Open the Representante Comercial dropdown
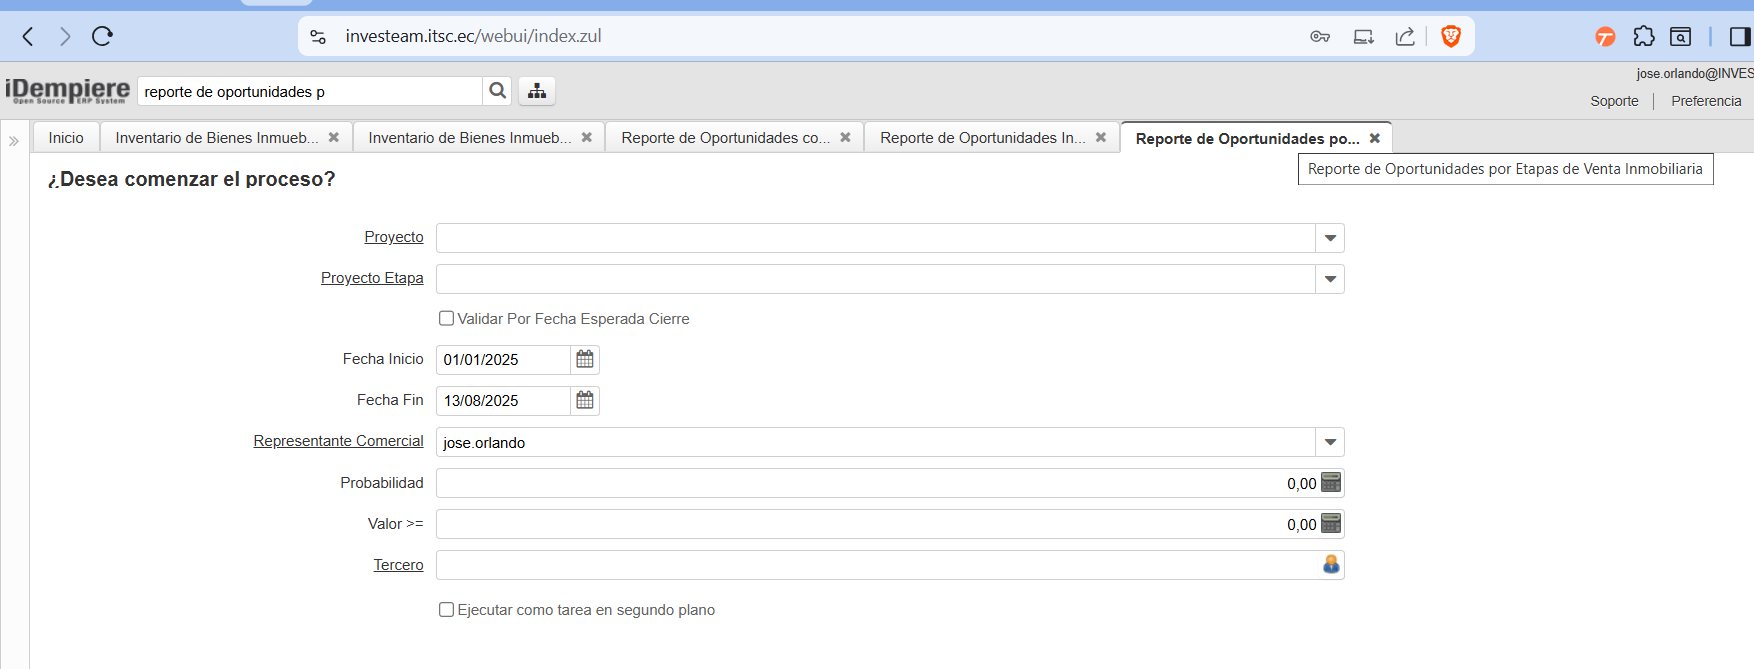 (x=1330, y=442)
